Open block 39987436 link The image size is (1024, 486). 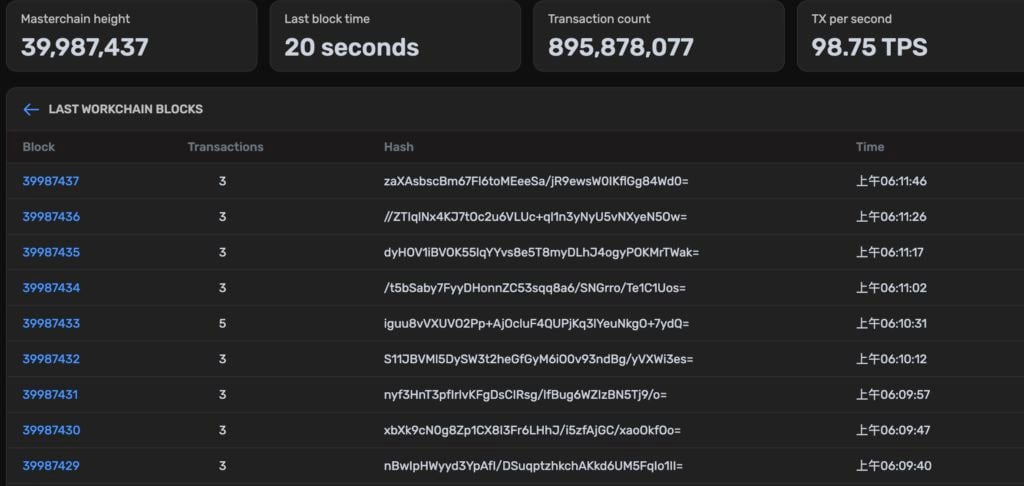[x=51, y=217]
